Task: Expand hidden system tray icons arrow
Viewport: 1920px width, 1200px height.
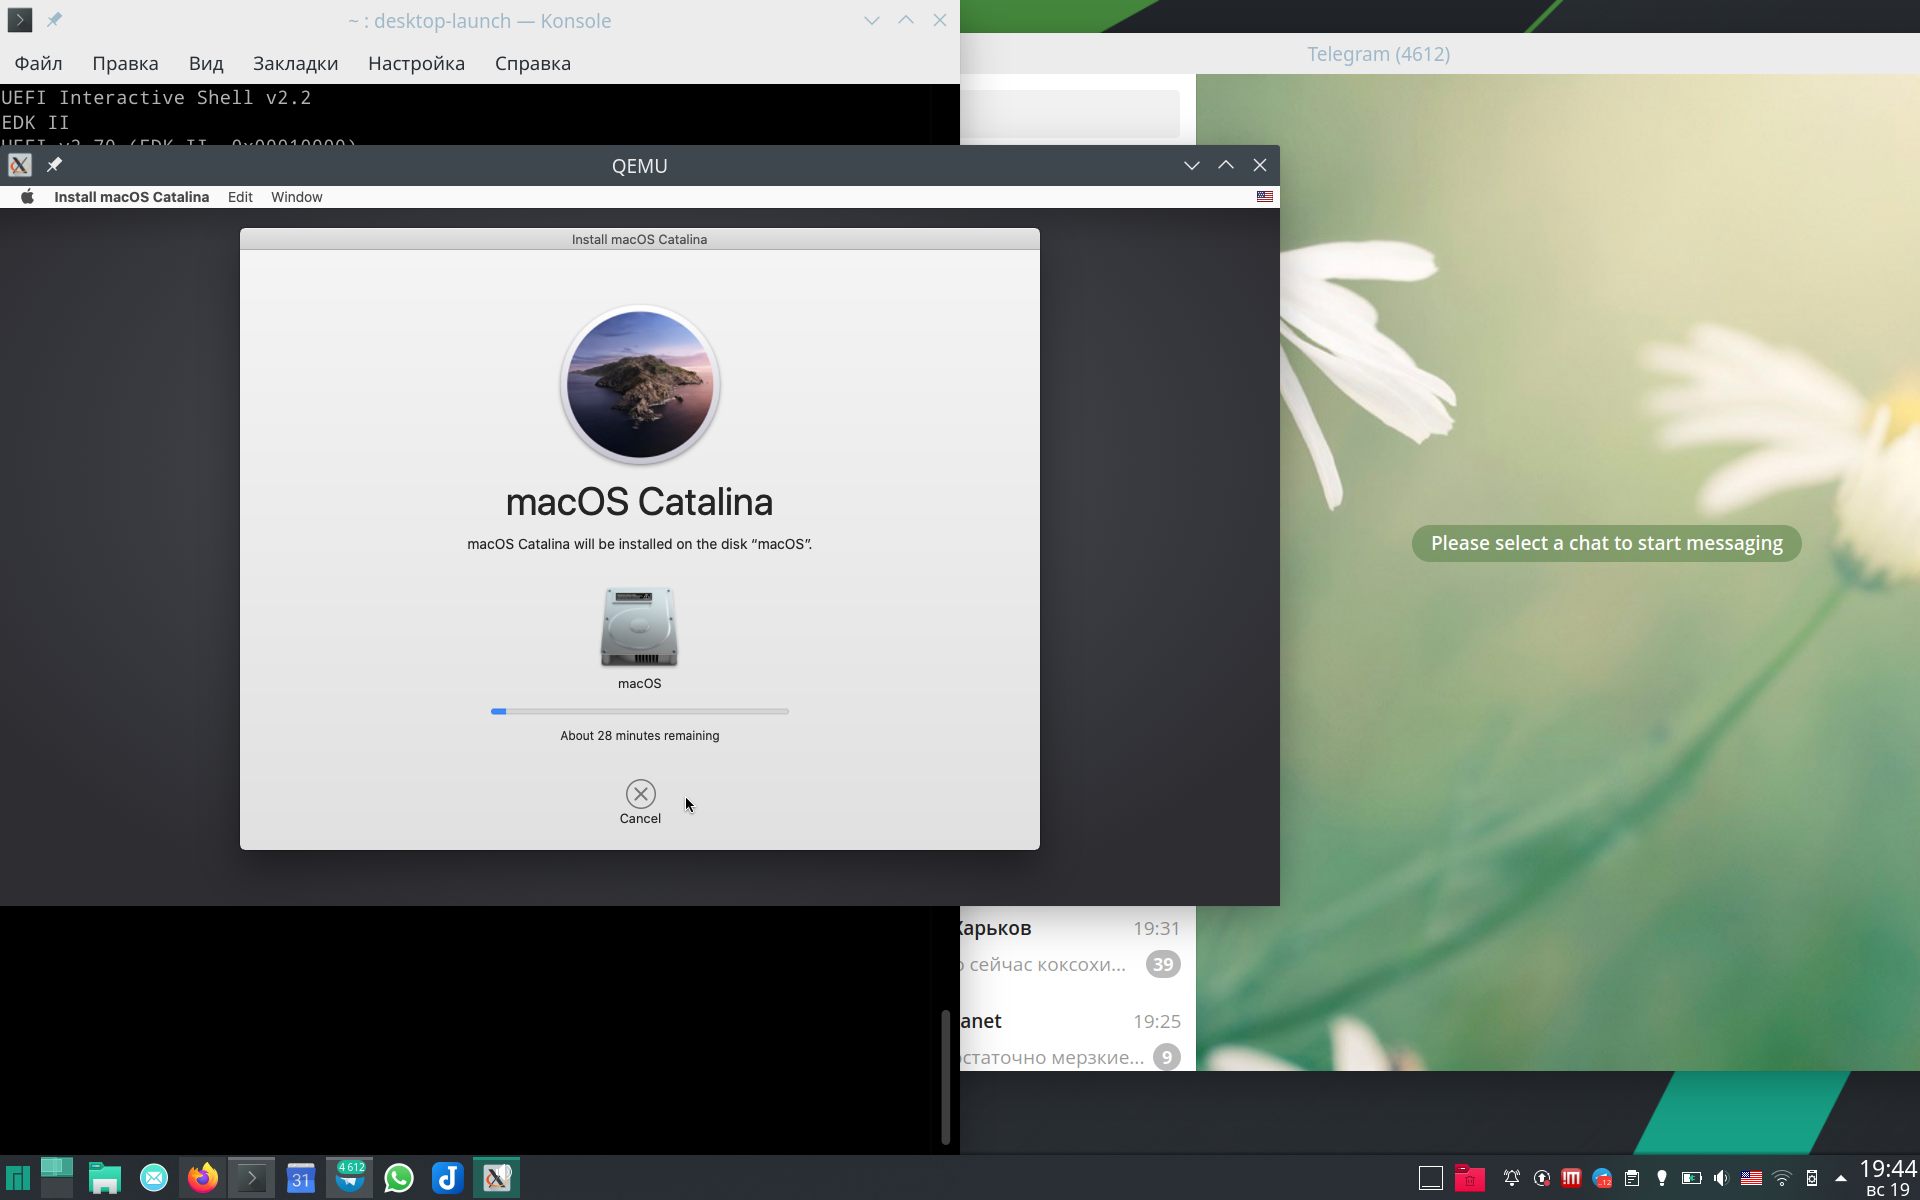Action: 1840,1178
